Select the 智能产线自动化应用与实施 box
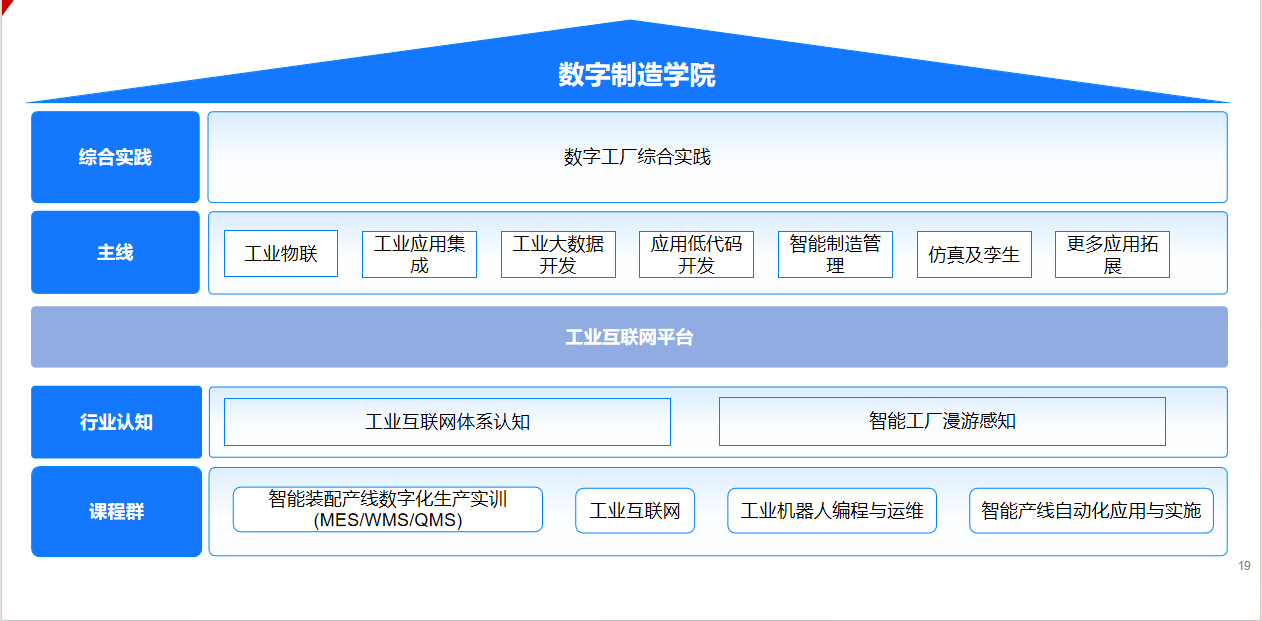 (x=1091, y=511)
